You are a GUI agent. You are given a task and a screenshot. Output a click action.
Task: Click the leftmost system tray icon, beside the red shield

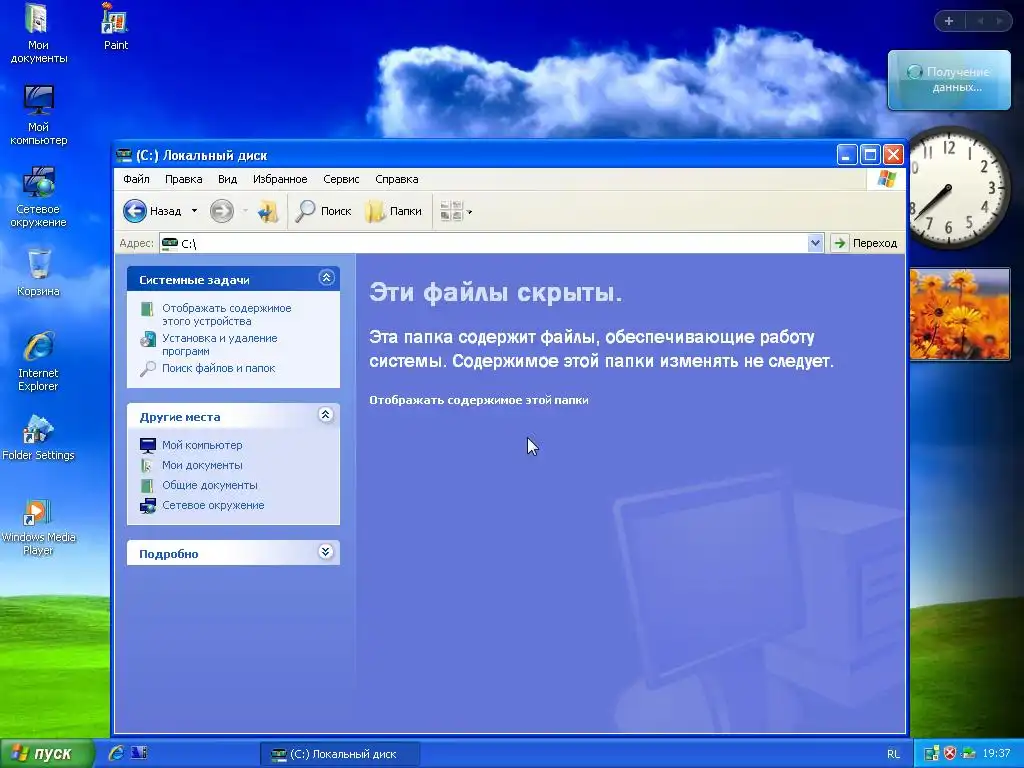[932, 753]
